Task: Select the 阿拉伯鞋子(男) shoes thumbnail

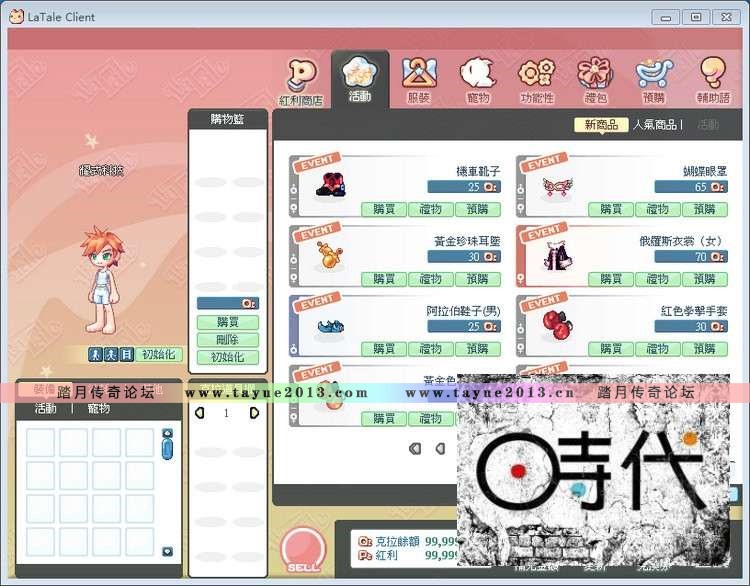Action: 331,326
